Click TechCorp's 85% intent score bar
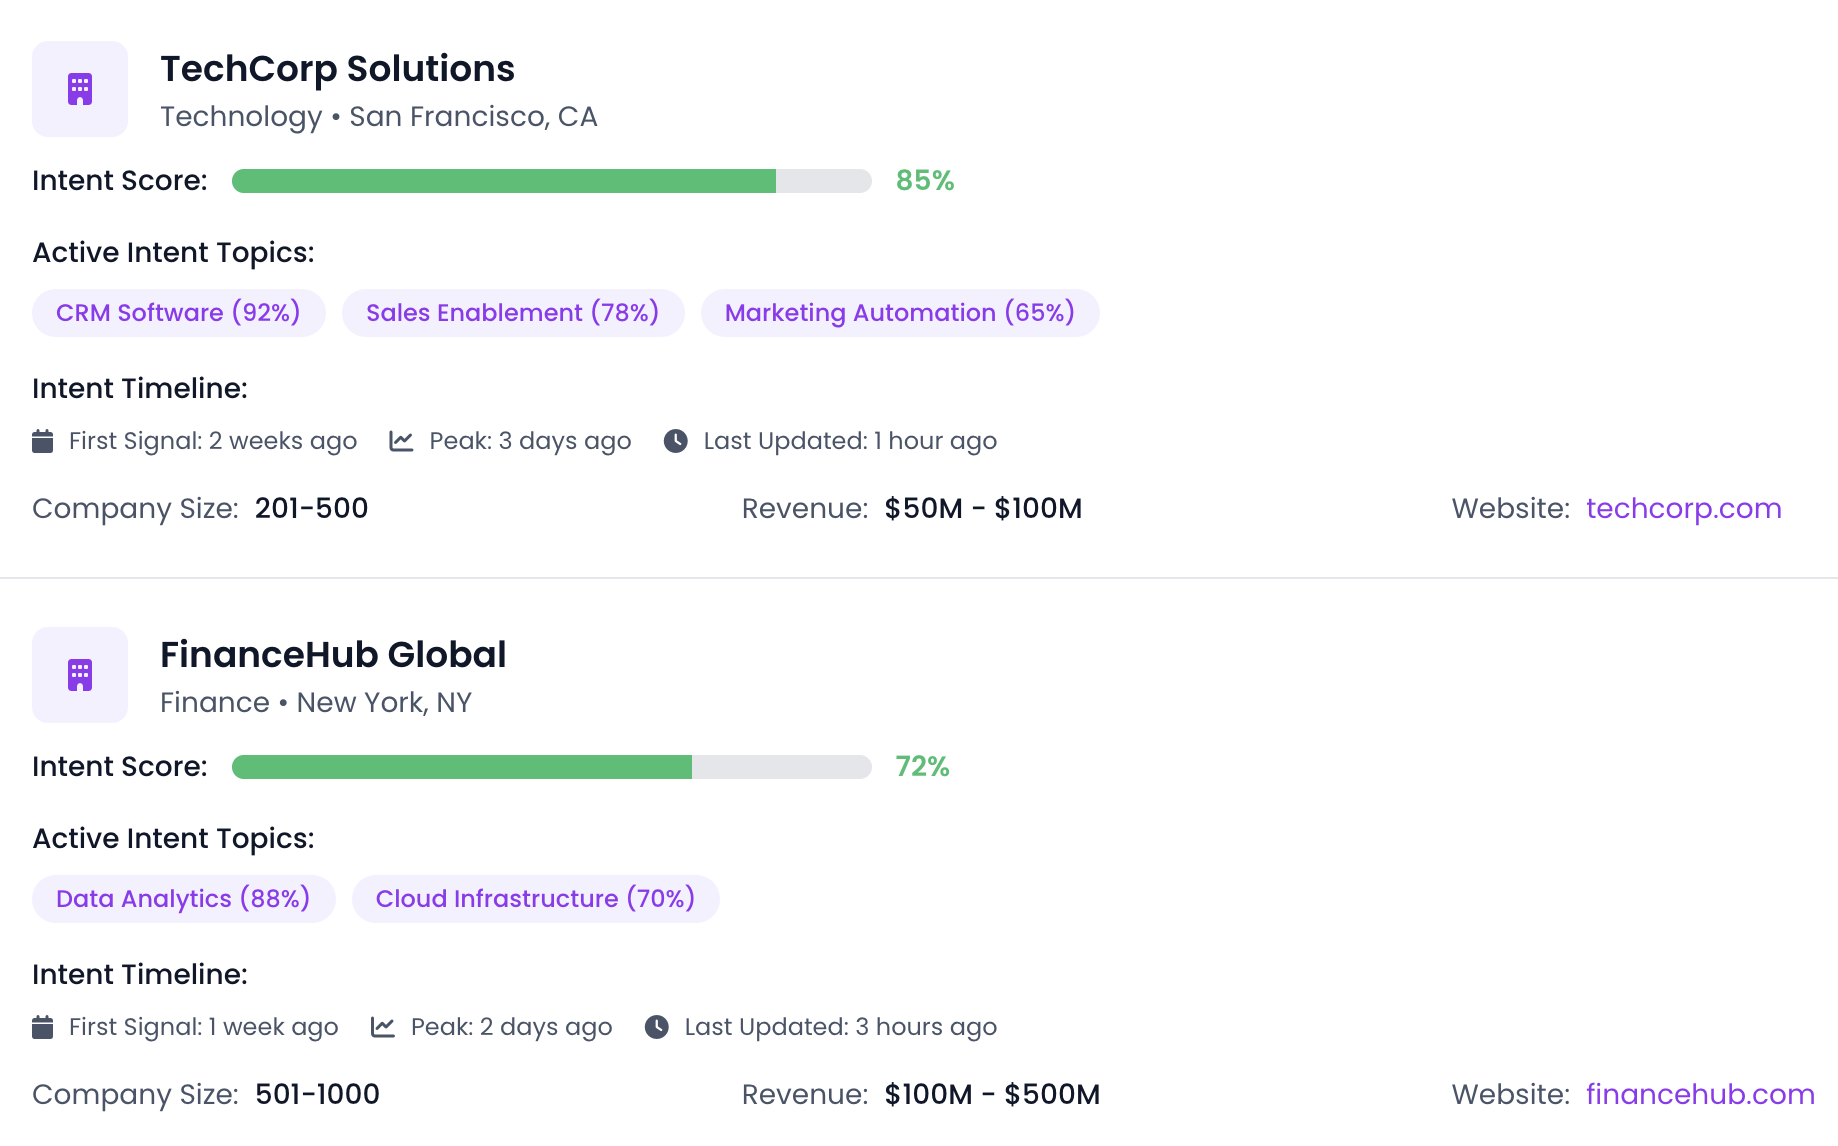Screen dimensions: 1838x1146 [551, 181]
